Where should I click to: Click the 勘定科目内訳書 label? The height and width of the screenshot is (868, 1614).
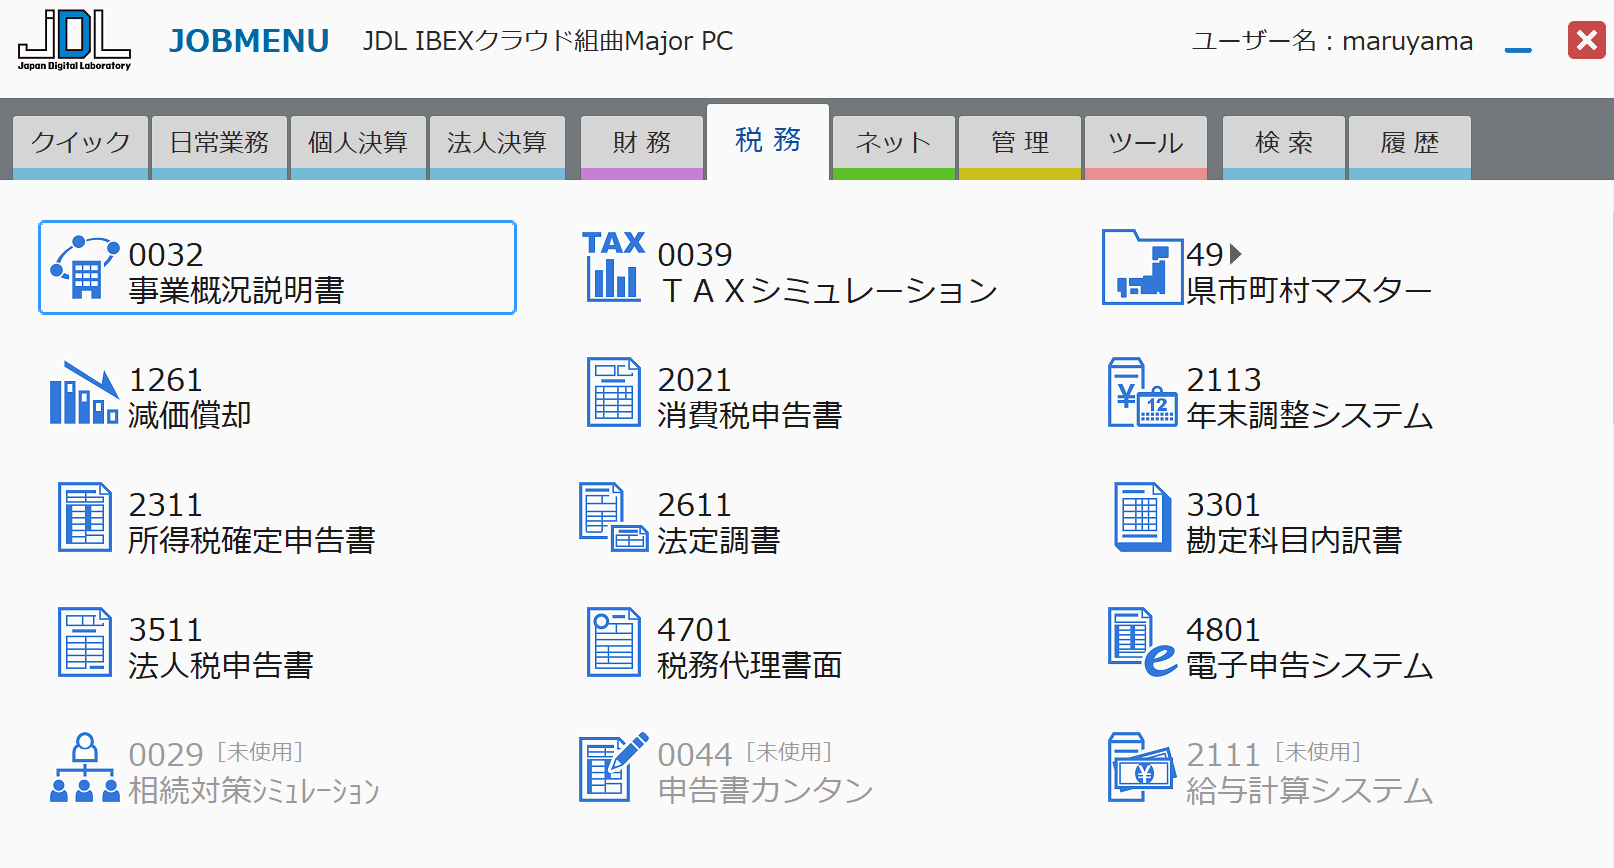pyautogui.click(x=1294, y=540)
